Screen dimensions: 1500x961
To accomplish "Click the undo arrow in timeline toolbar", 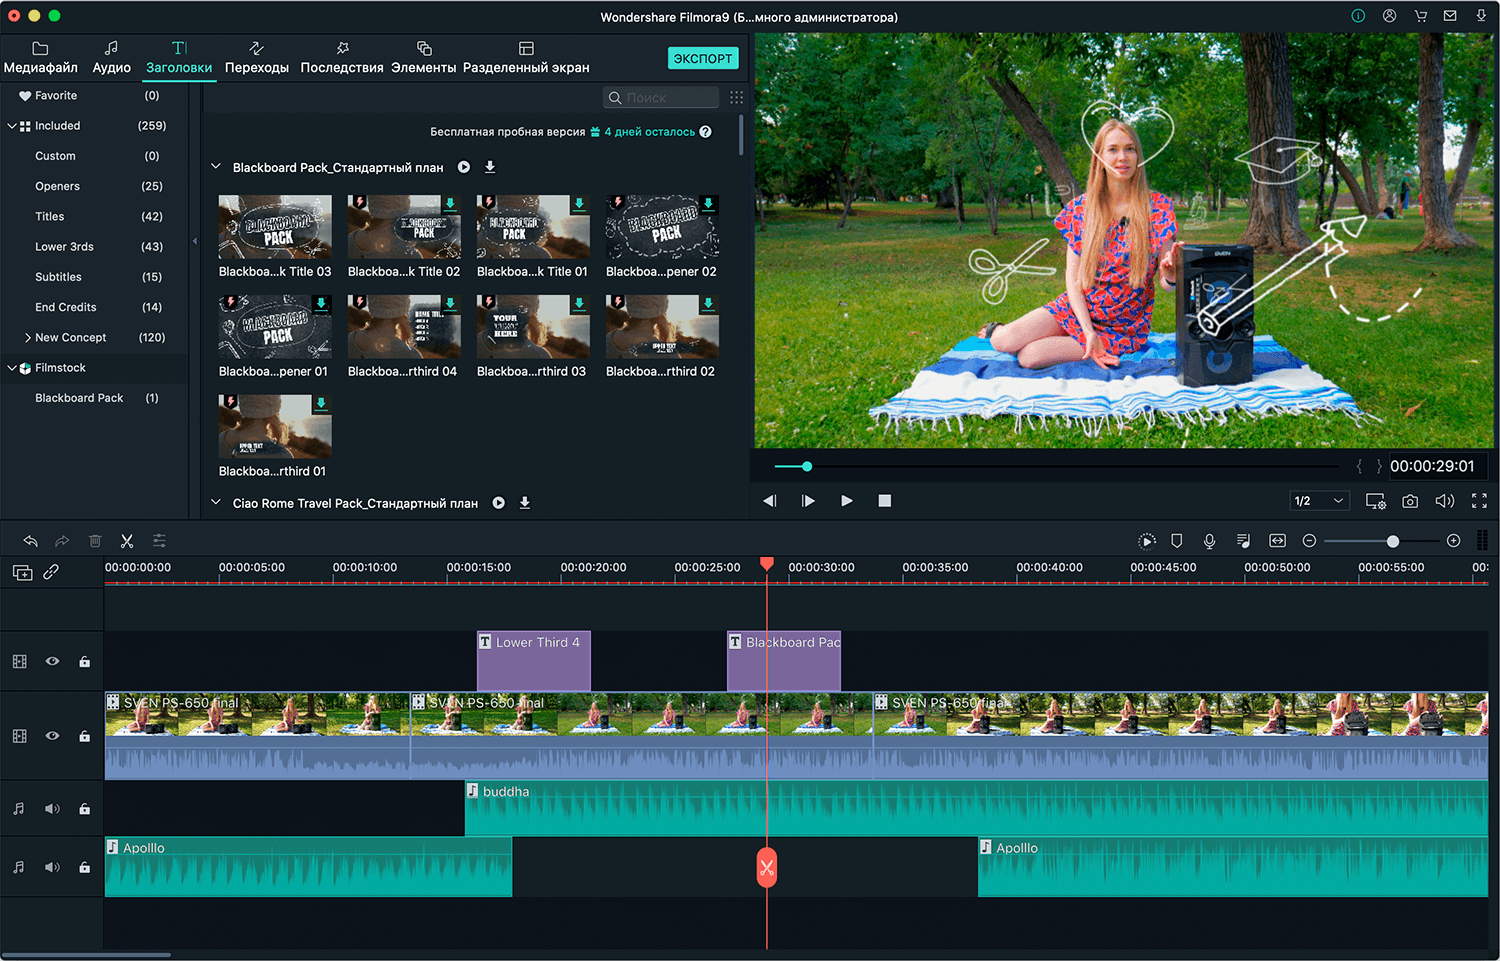I will pos(31,541).
